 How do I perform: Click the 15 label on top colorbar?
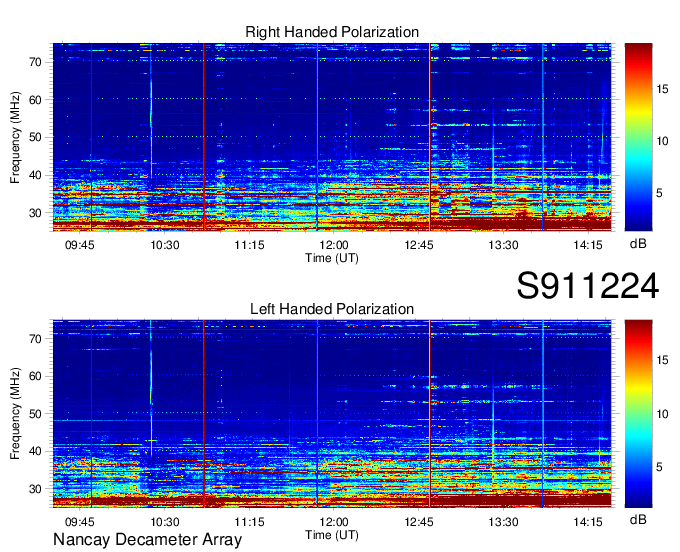click(663, 89)
